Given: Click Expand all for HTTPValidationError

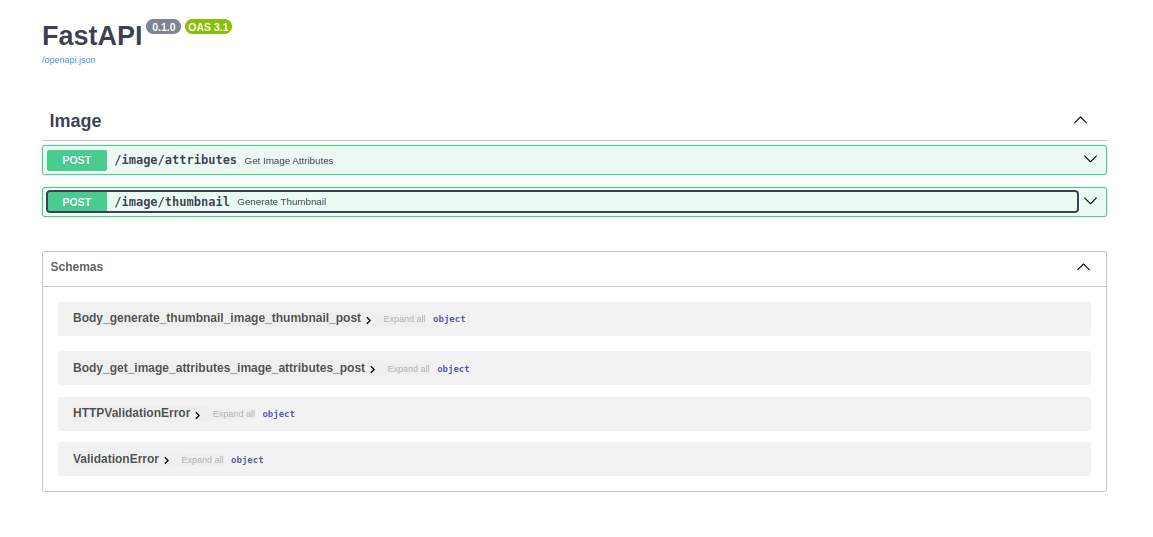Looking at the screenshot, I should (x=234, y=414).
